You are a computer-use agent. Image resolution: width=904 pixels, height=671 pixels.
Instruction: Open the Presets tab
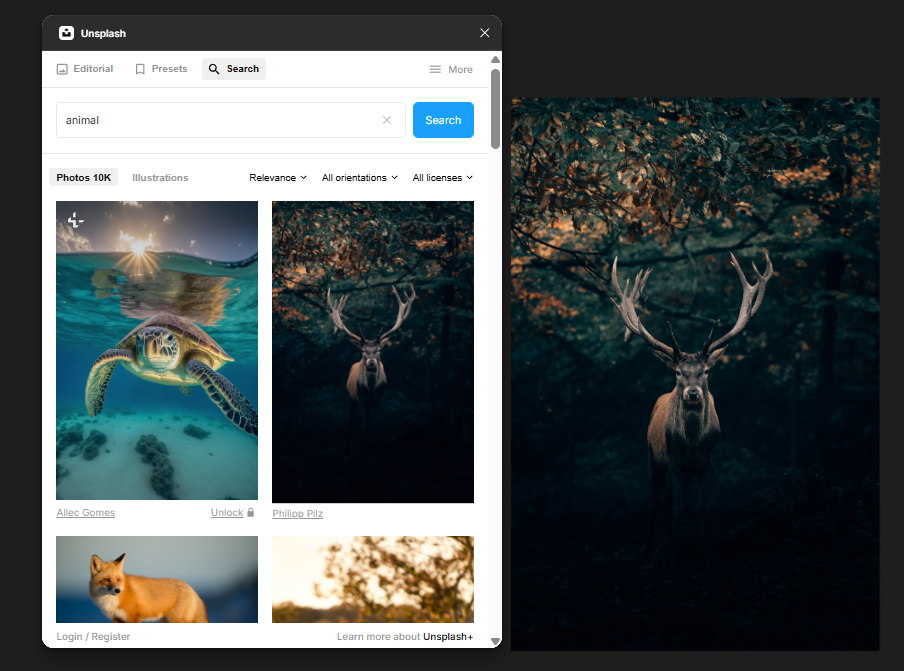click(x=161, y=69)
